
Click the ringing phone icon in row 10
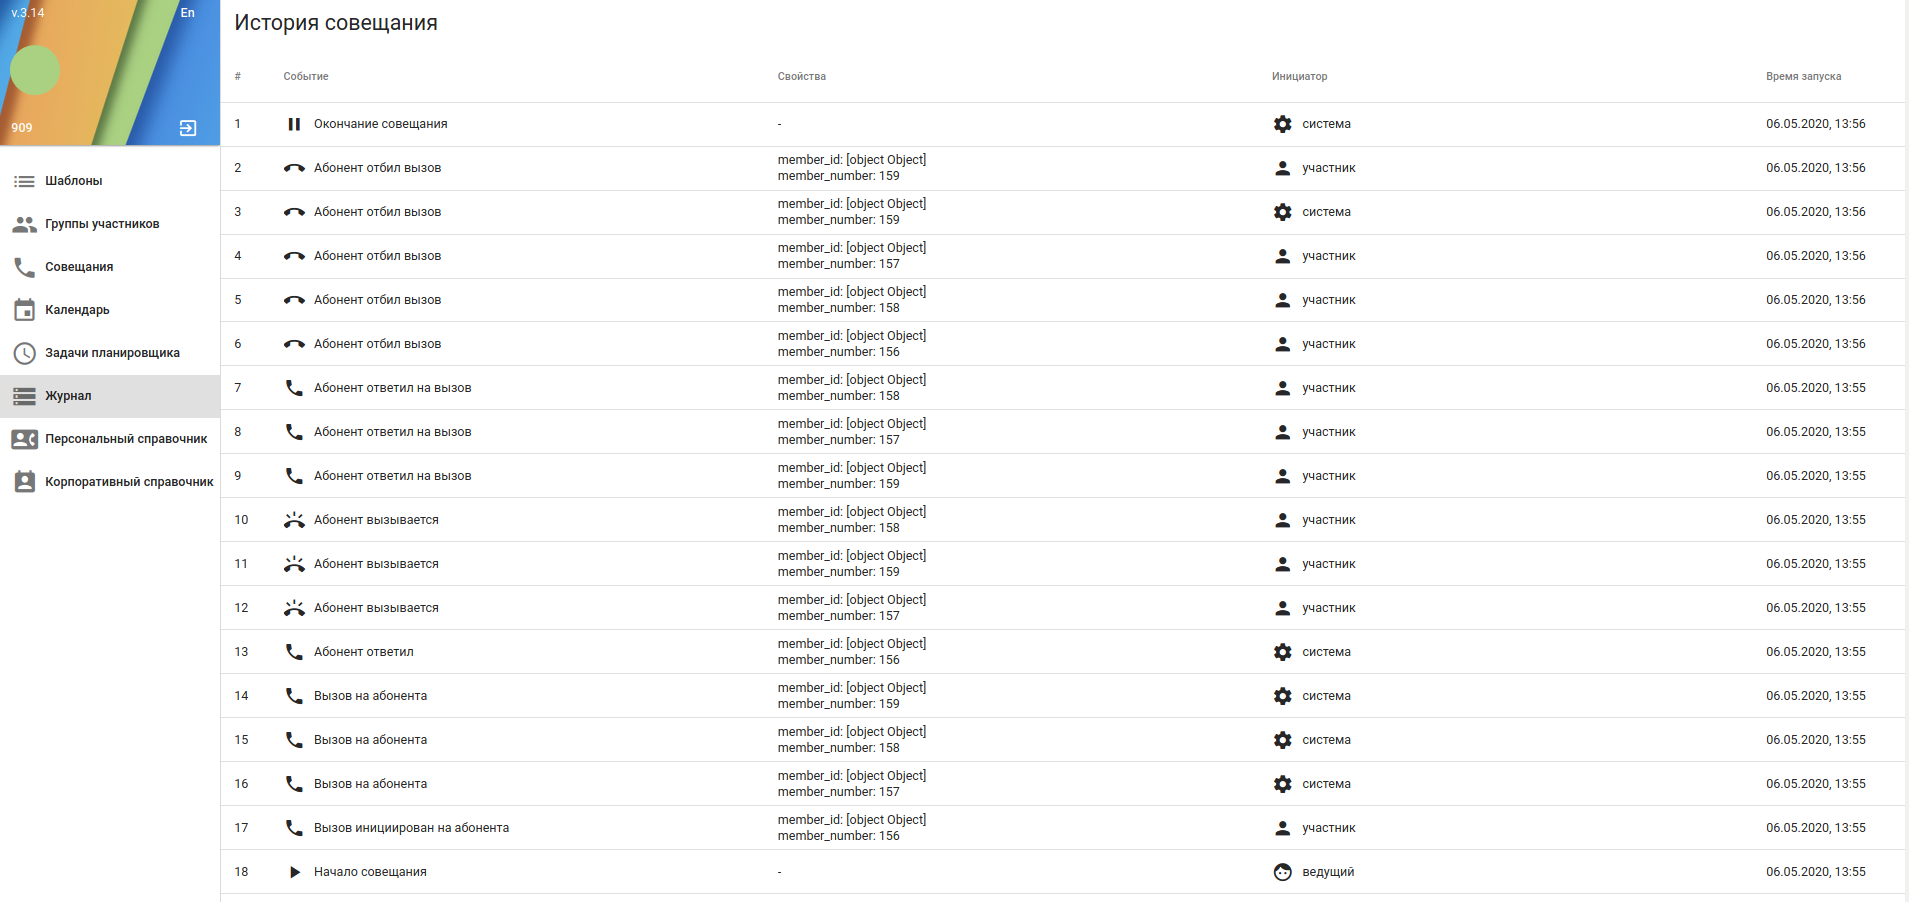294,520
